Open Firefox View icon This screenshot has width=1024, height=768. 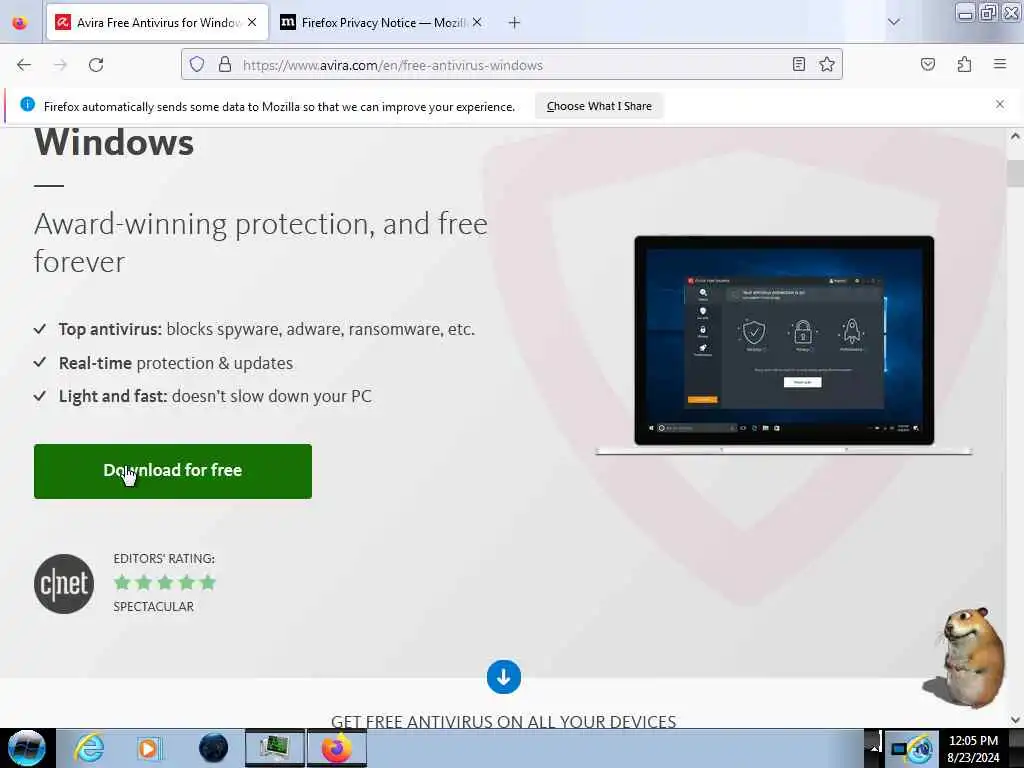[20, 23]
